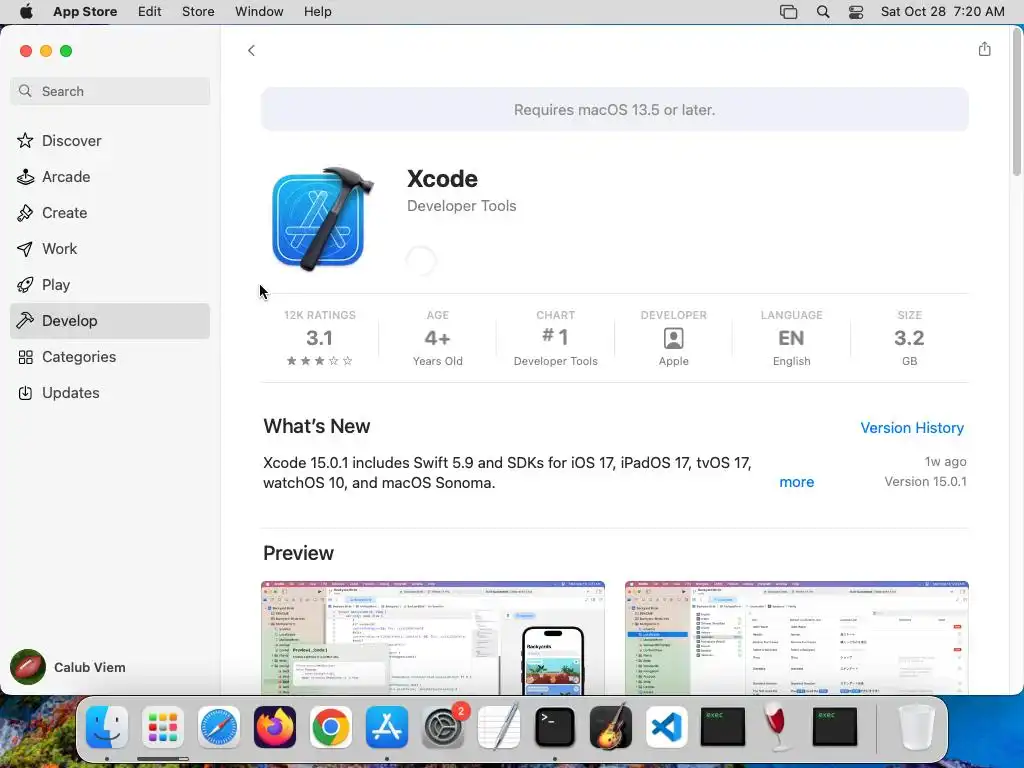Click App Store icon in Dock
This screenshot has height=768, width=1024.
[x=387, y=727]
